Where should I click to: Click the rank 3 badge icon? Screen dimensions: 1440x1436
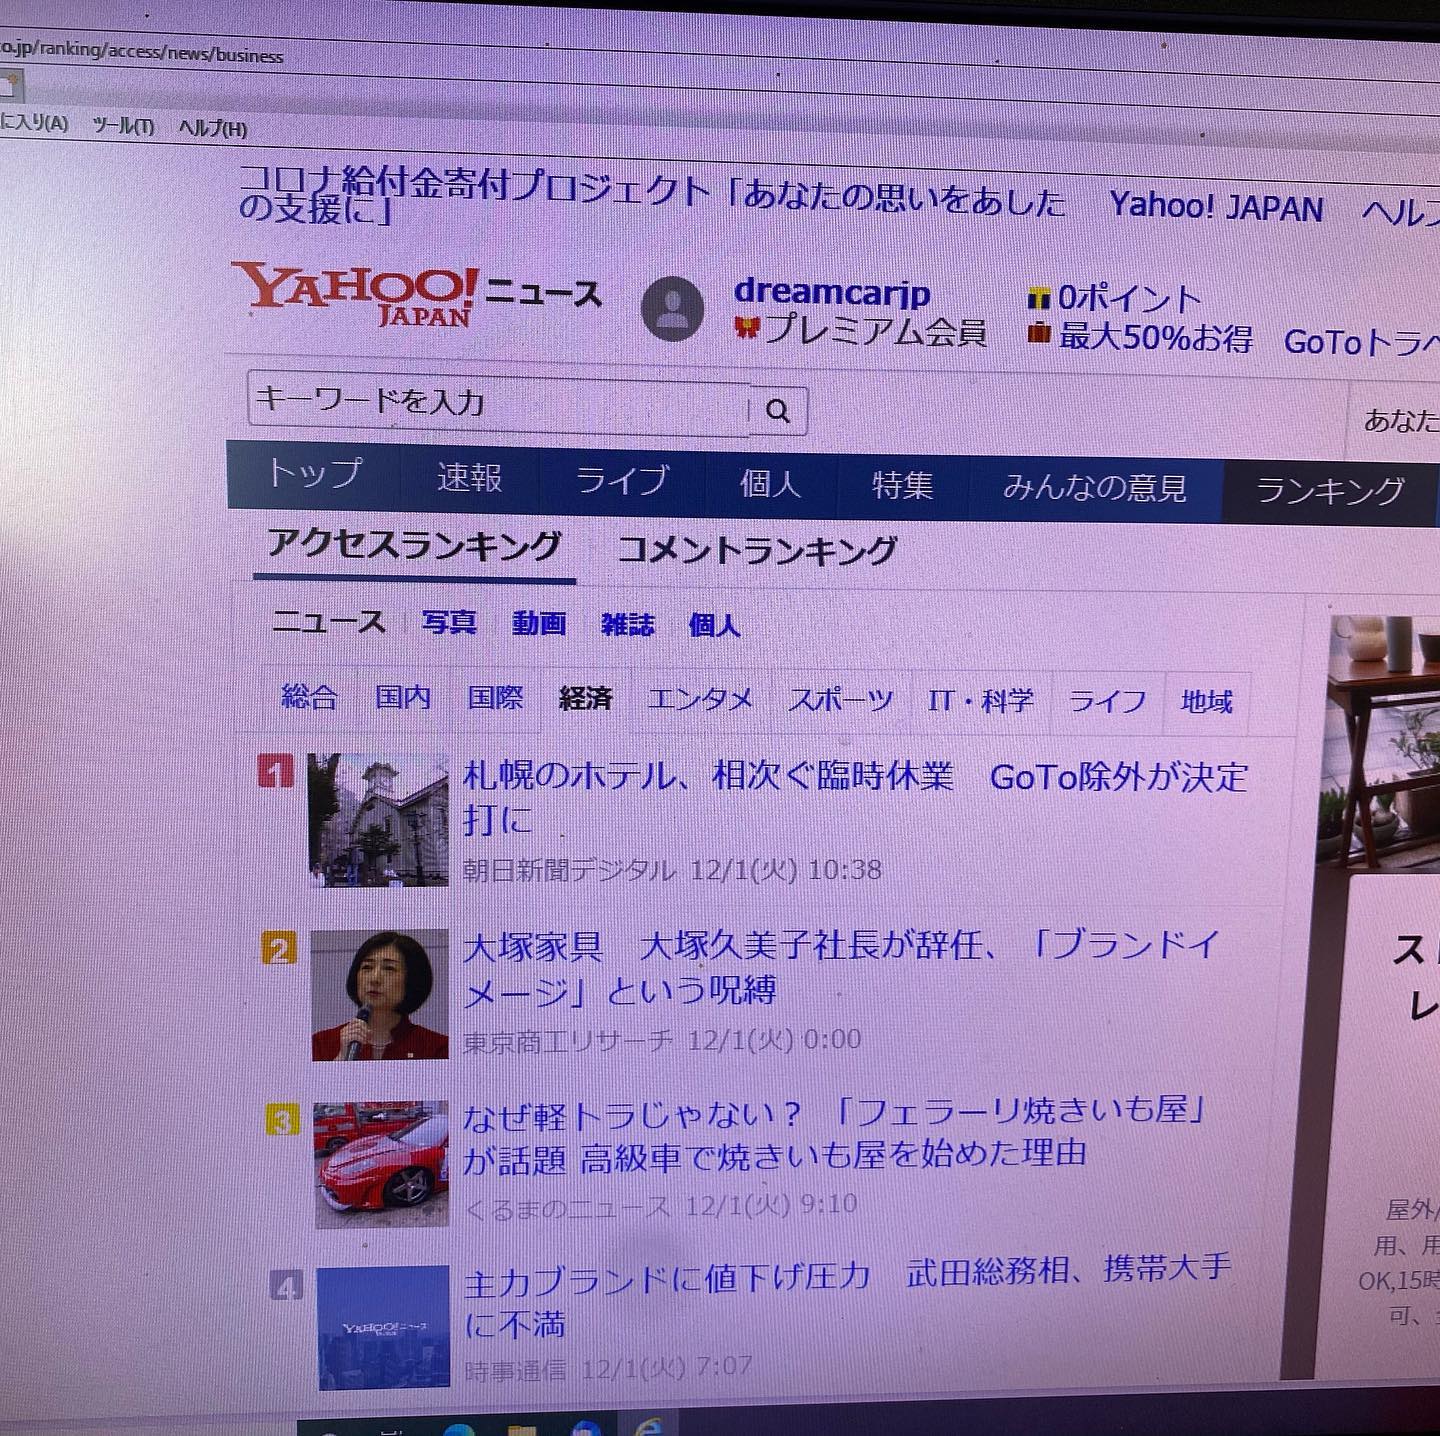(x=283, y=1119)
